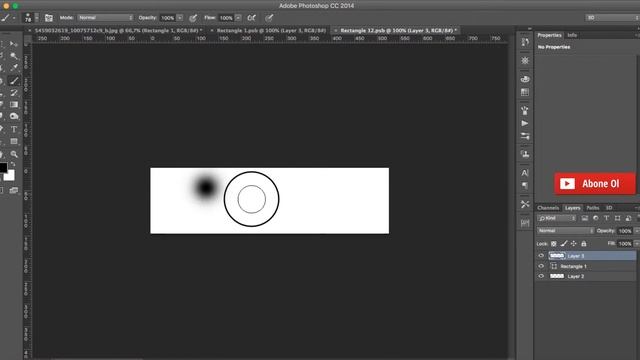640x360 pixels.
Task: Filter layers by type layers
Action: (x=607, y=218)
